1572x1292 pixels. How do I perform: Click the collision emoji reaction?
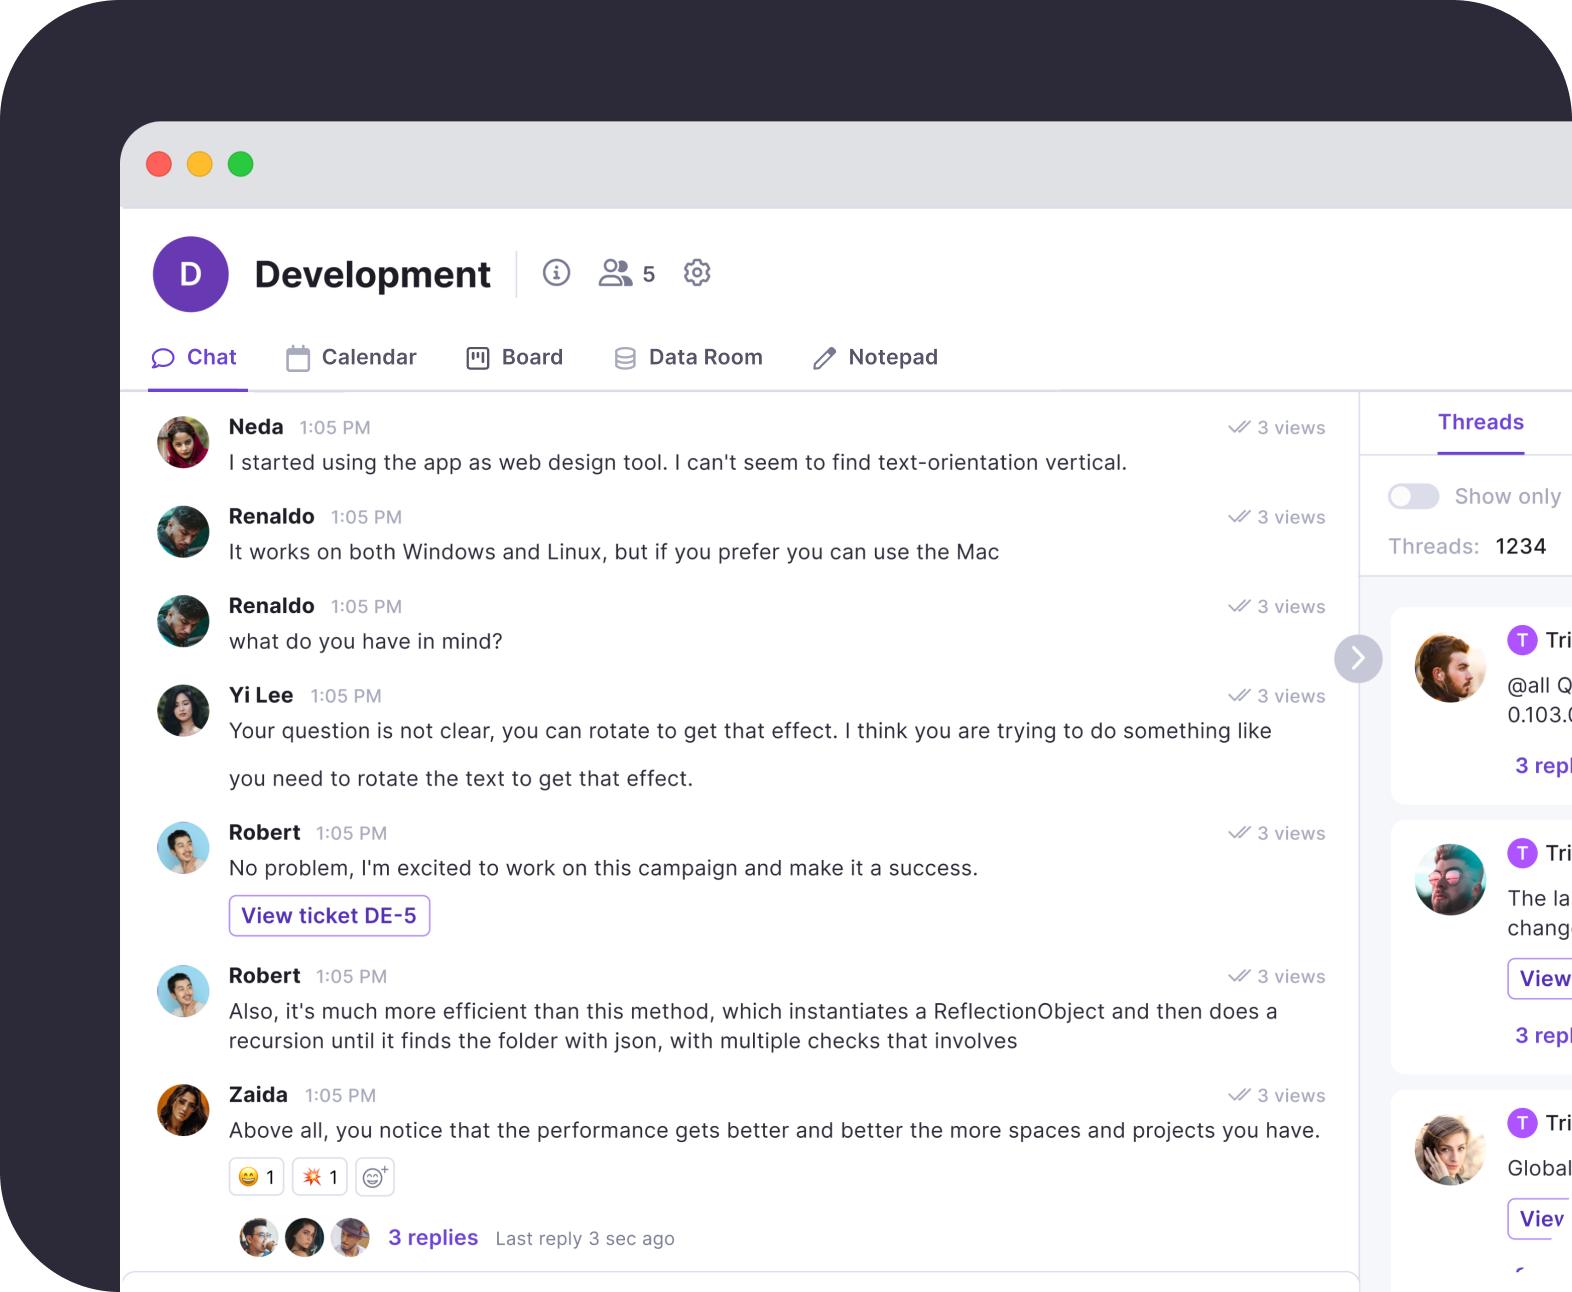coord(320,1177)
